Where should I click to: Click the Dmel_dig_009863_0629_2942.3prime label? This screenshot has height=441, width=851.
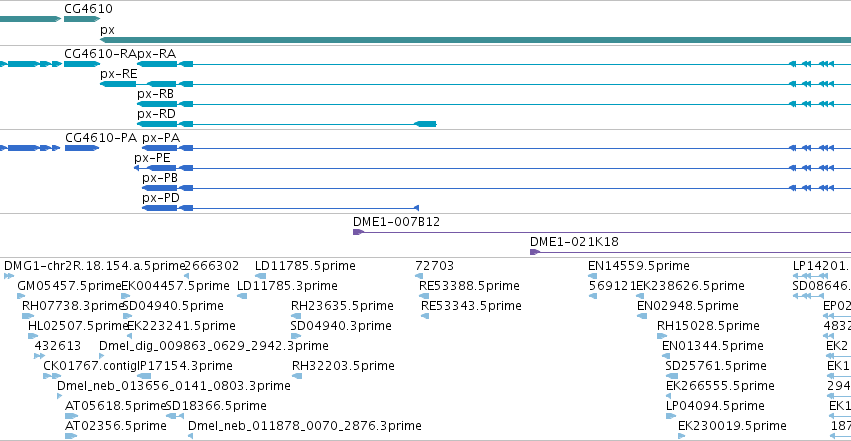pyautogui.click(x=213, y=346)
